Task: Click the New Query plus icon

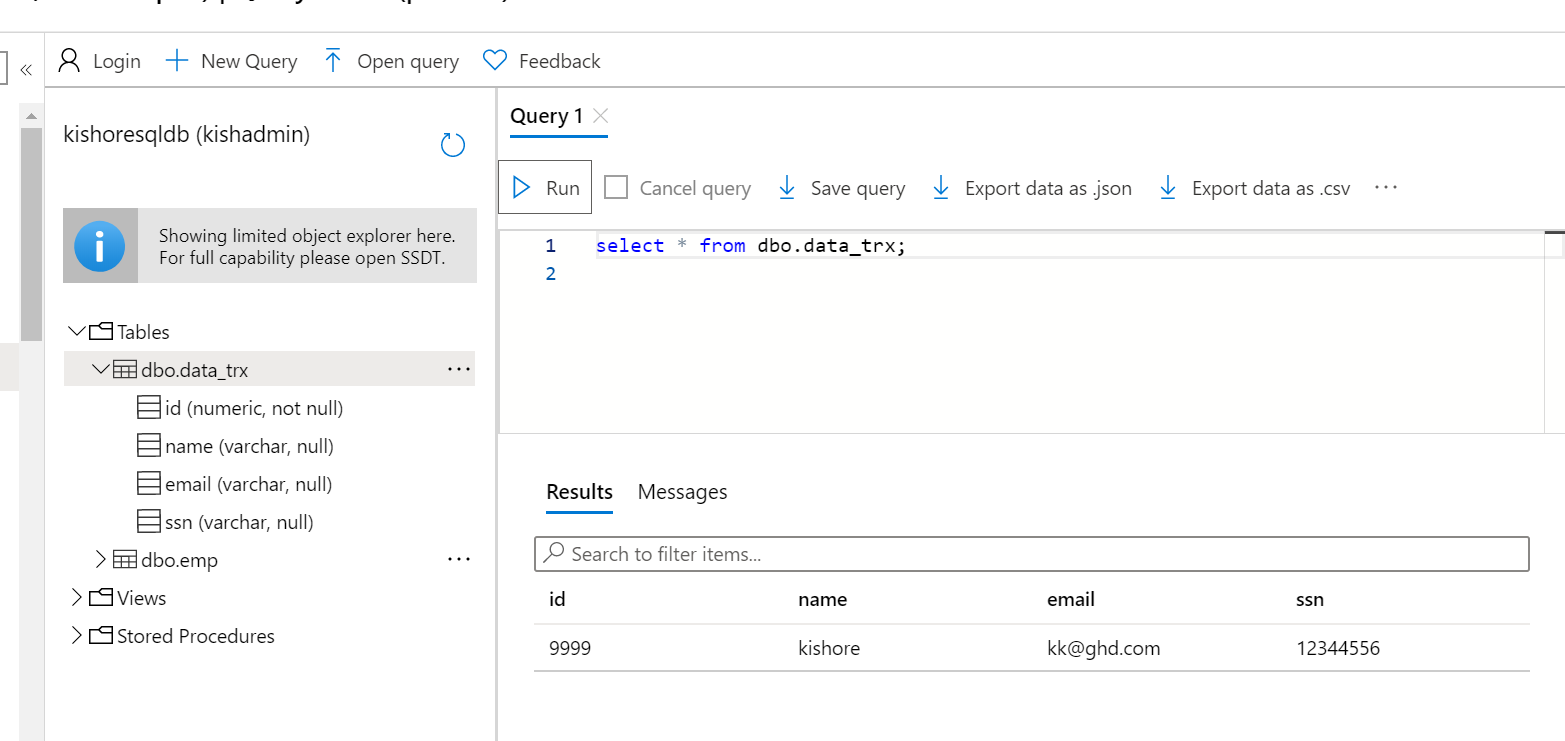Action: [x=177, y=61]
